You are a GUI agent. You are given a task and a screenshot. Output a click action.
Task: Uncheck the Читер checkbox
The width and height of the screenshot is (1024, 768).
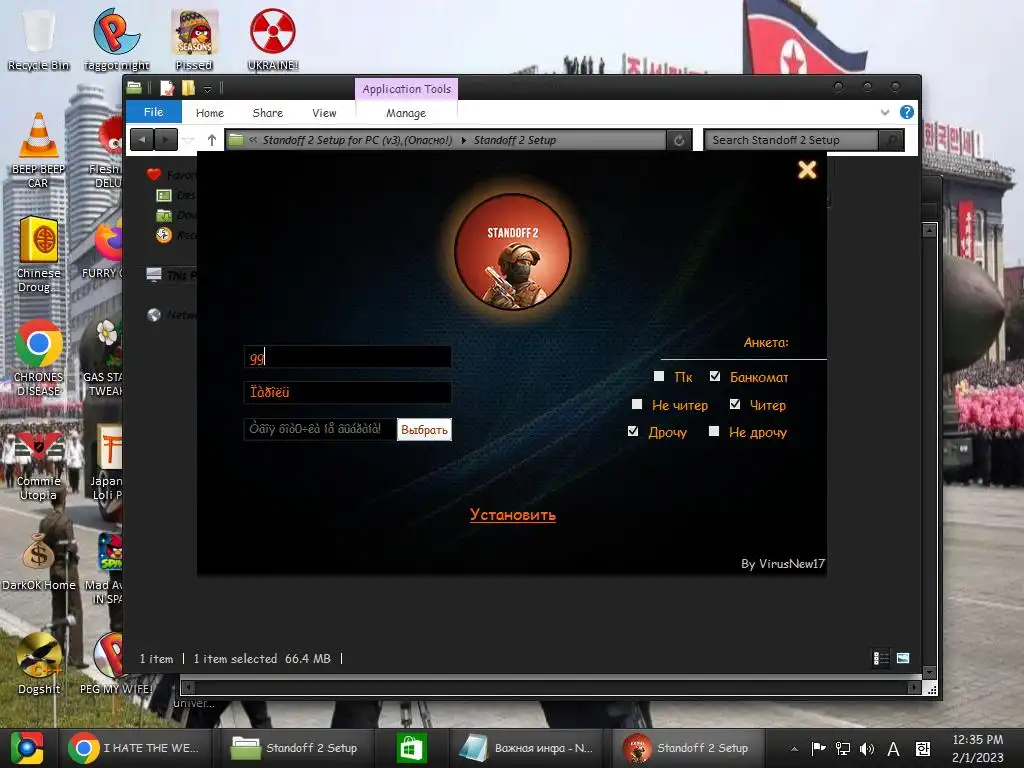click(x=735, y=404)
